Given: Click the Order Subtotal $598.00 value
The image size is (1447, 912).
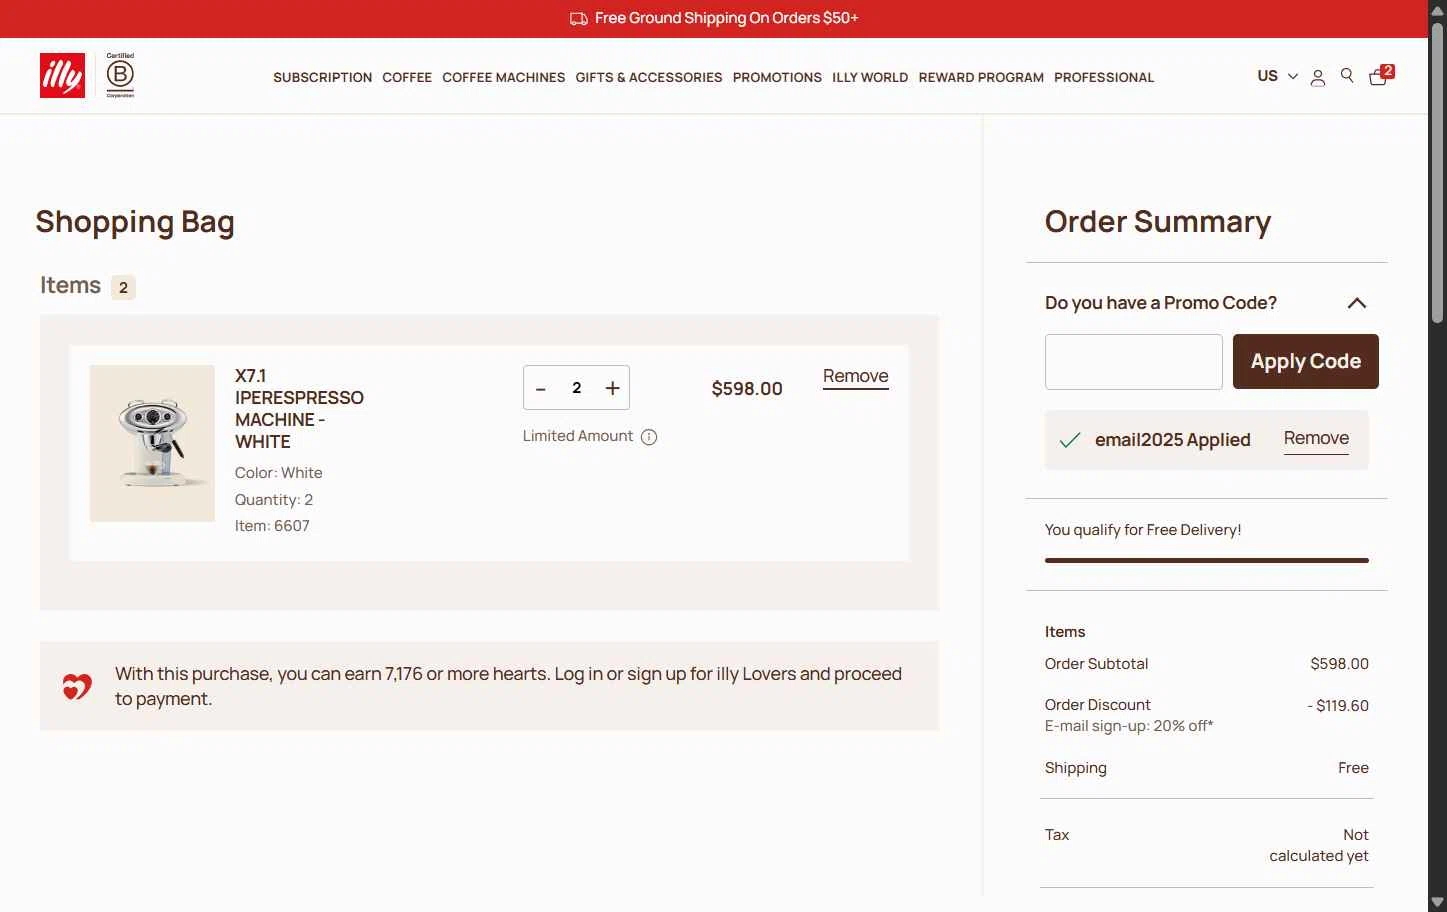Looking at the screenshot, I should click(1339, 664).
